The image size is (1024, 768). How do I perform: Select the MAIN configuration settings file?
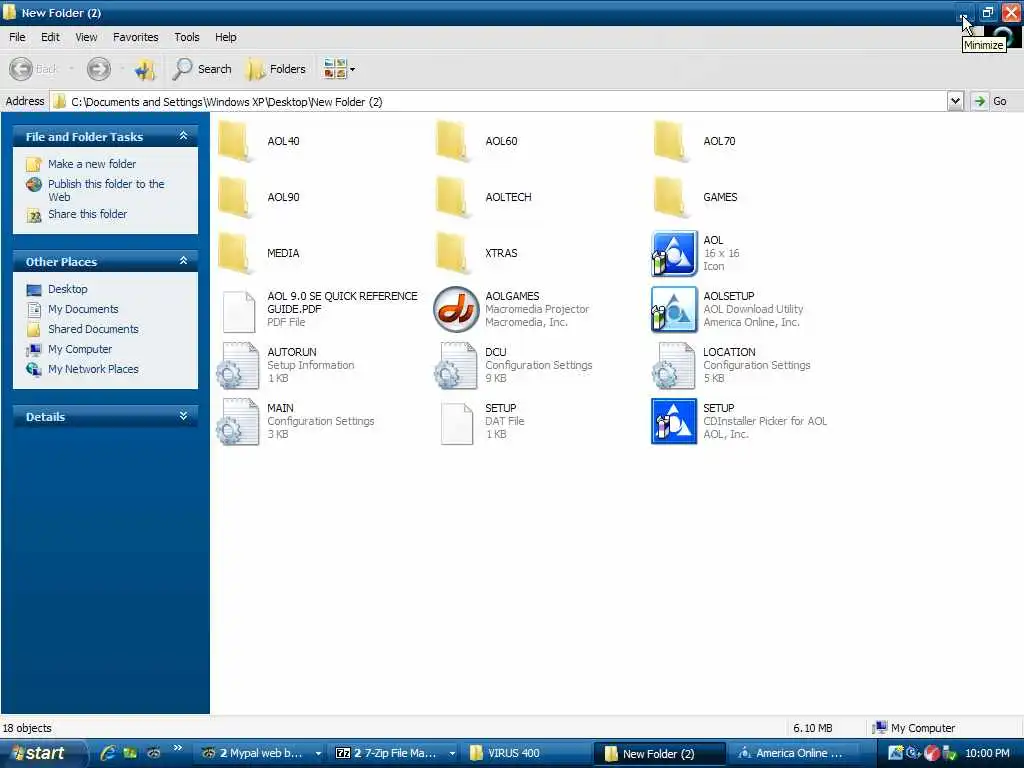tap(296, 421)
